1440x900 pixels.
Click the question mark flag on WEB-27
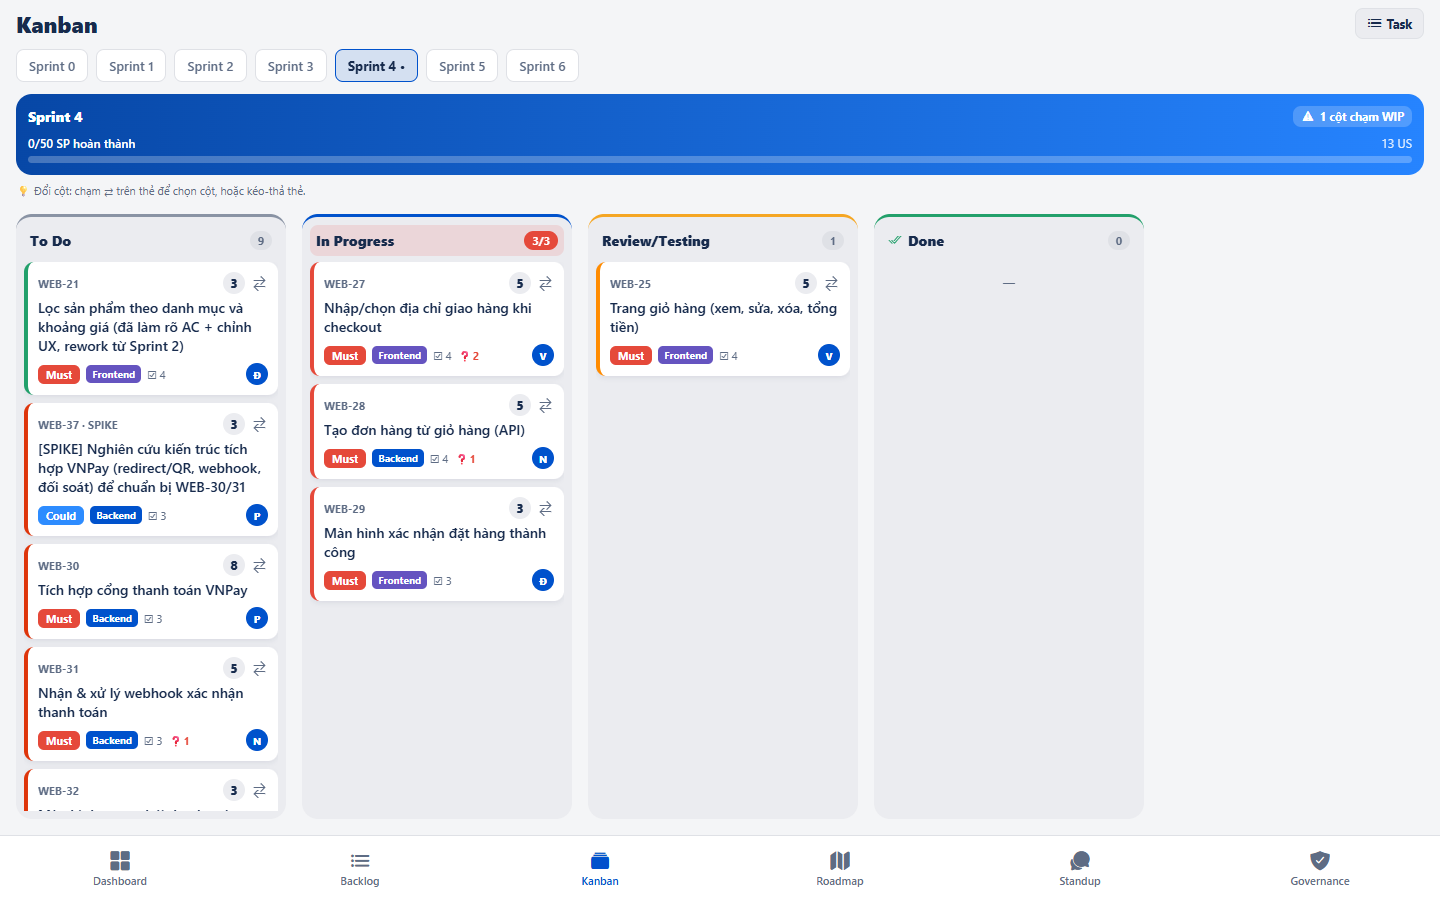coord(469,356)
